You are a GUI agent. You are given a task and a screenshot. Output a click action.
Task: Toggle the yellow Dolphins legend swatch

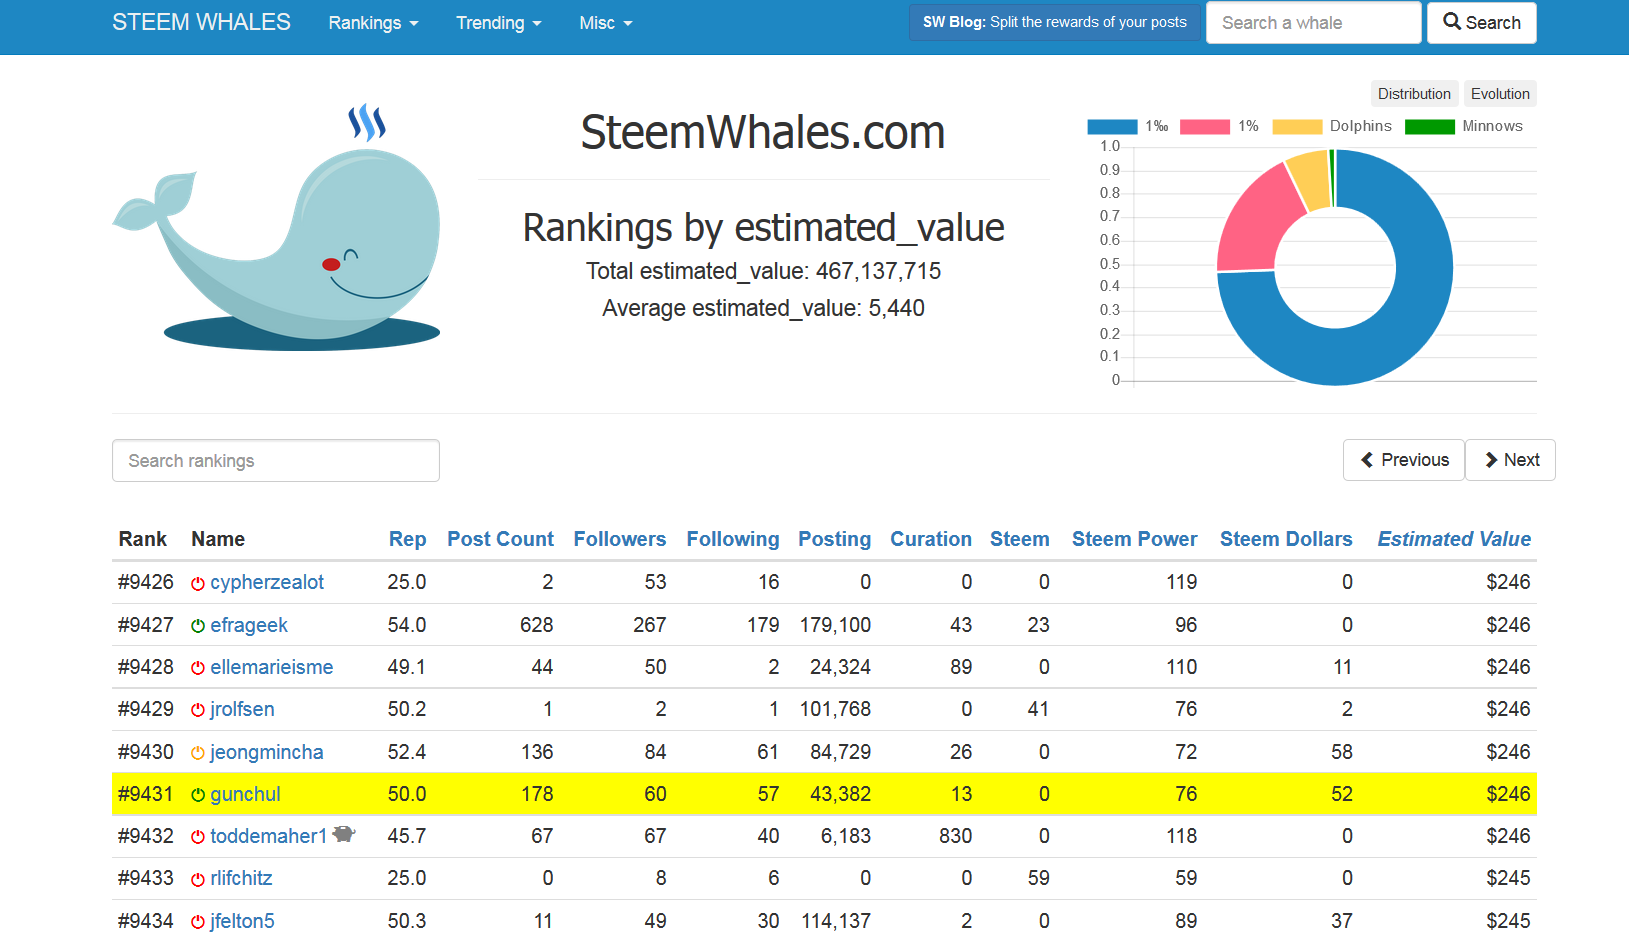point(1297,127)
